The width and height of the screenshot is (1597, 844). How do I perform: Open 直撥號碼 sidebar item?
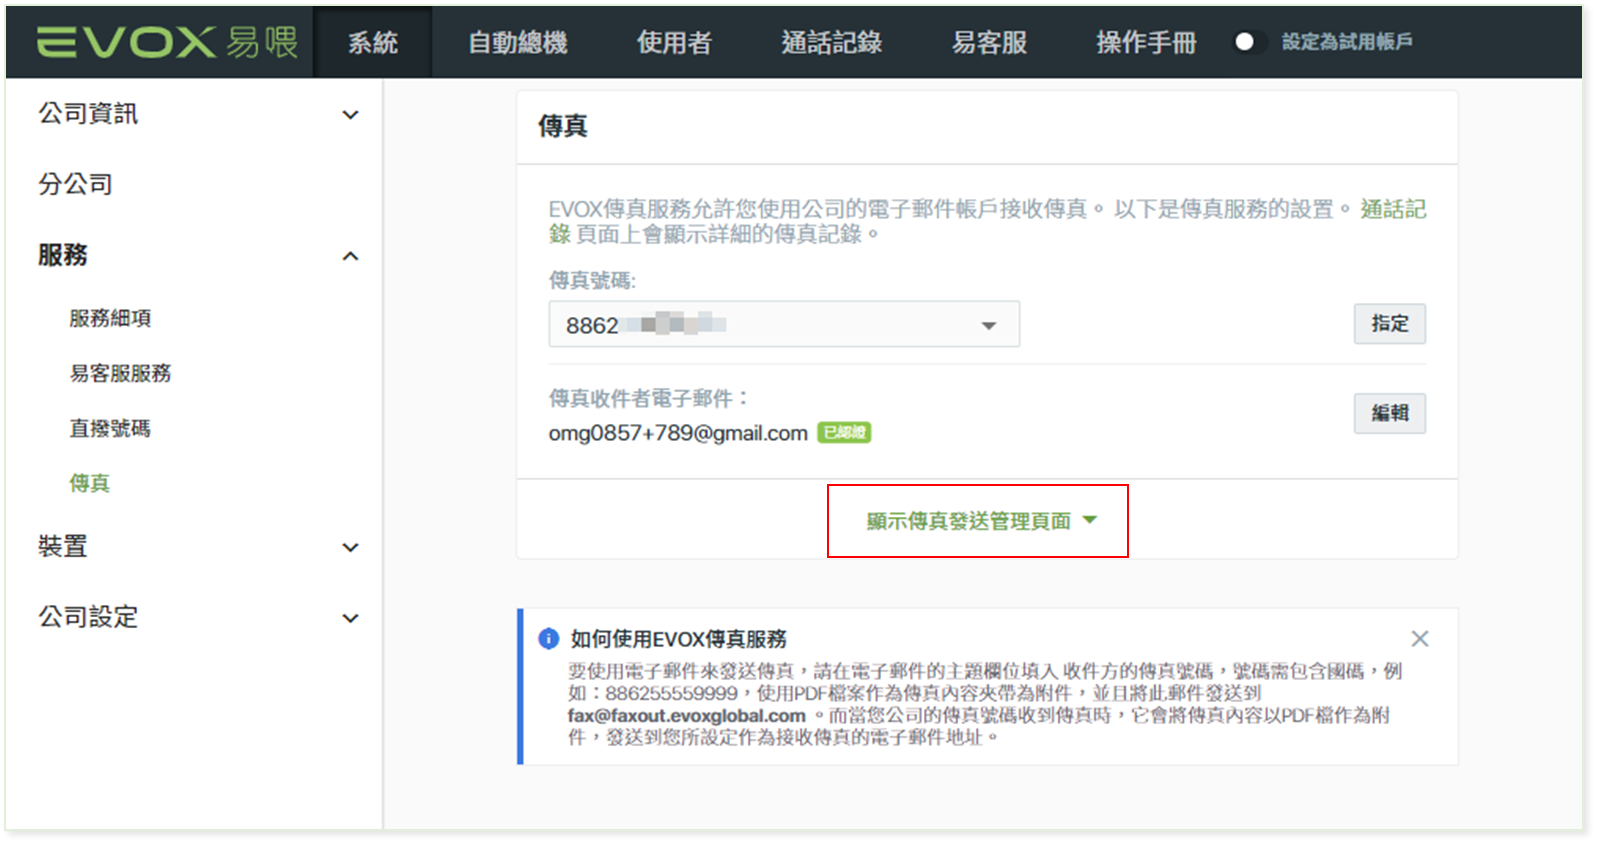tap(110, 428)
